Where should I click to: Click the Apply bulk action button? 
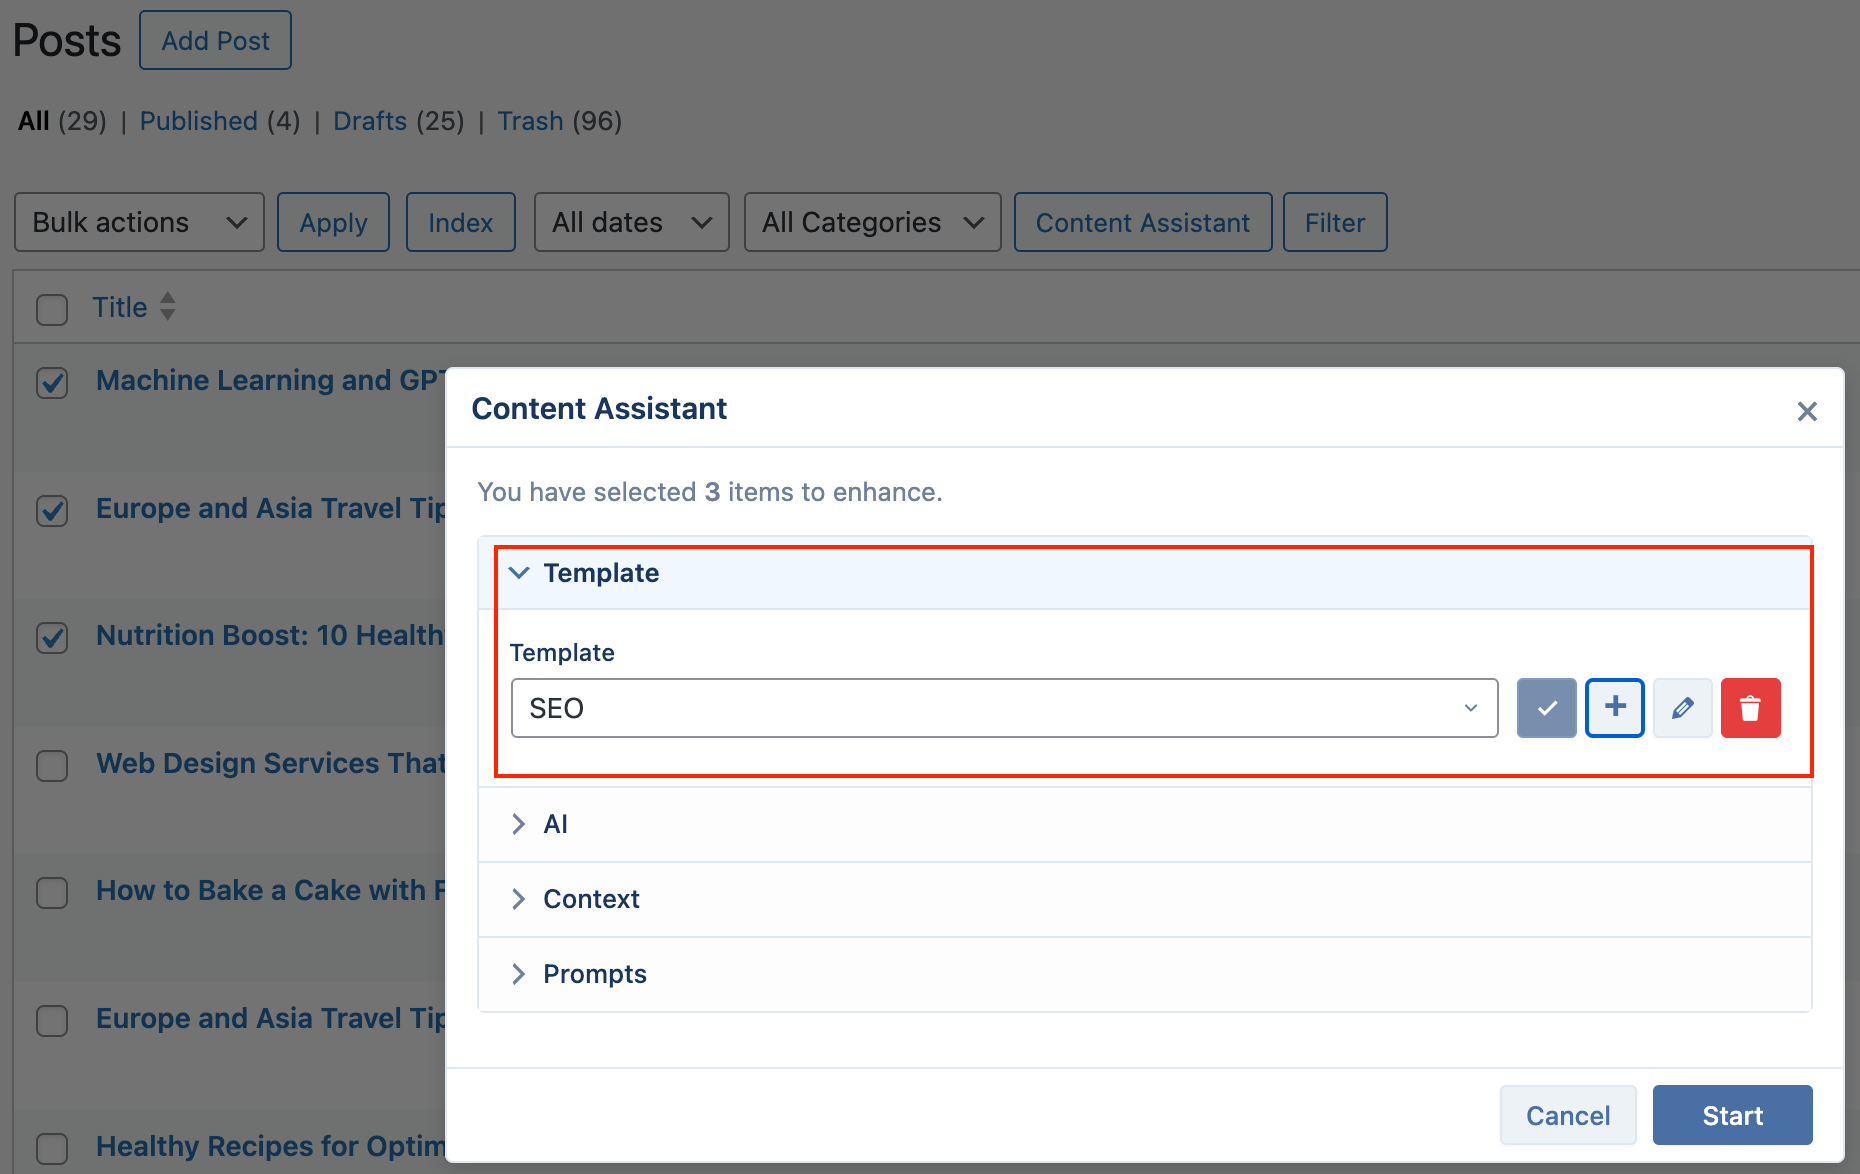click(333, 222)
